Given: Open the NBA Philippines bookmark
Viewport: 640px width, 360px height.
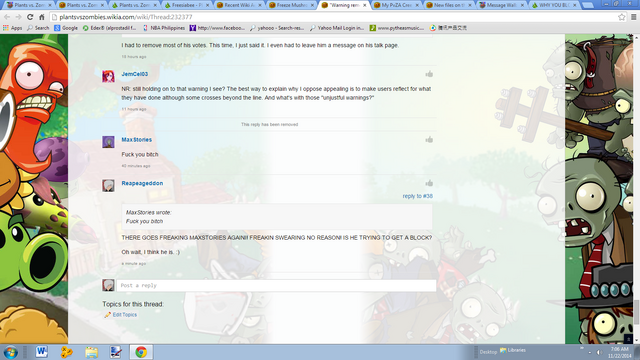Looking at the screenshot, I should point(164,28).
